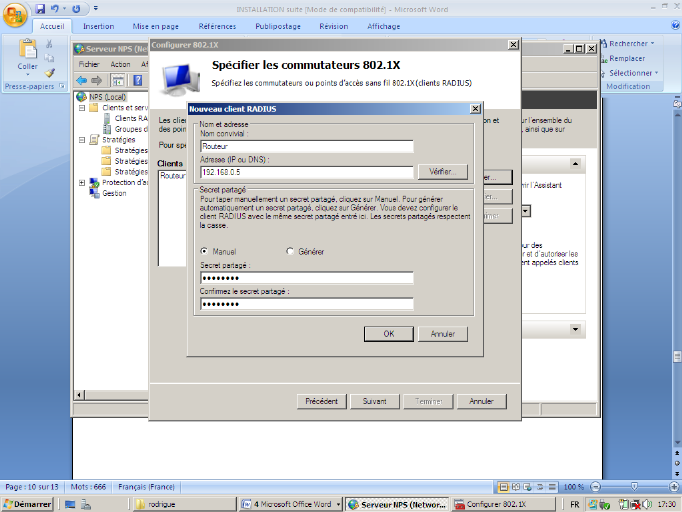Open the Affichage ribbon tab
This screenshot has width=682, height=512.
pyautogui.click(x=384, y=26)
